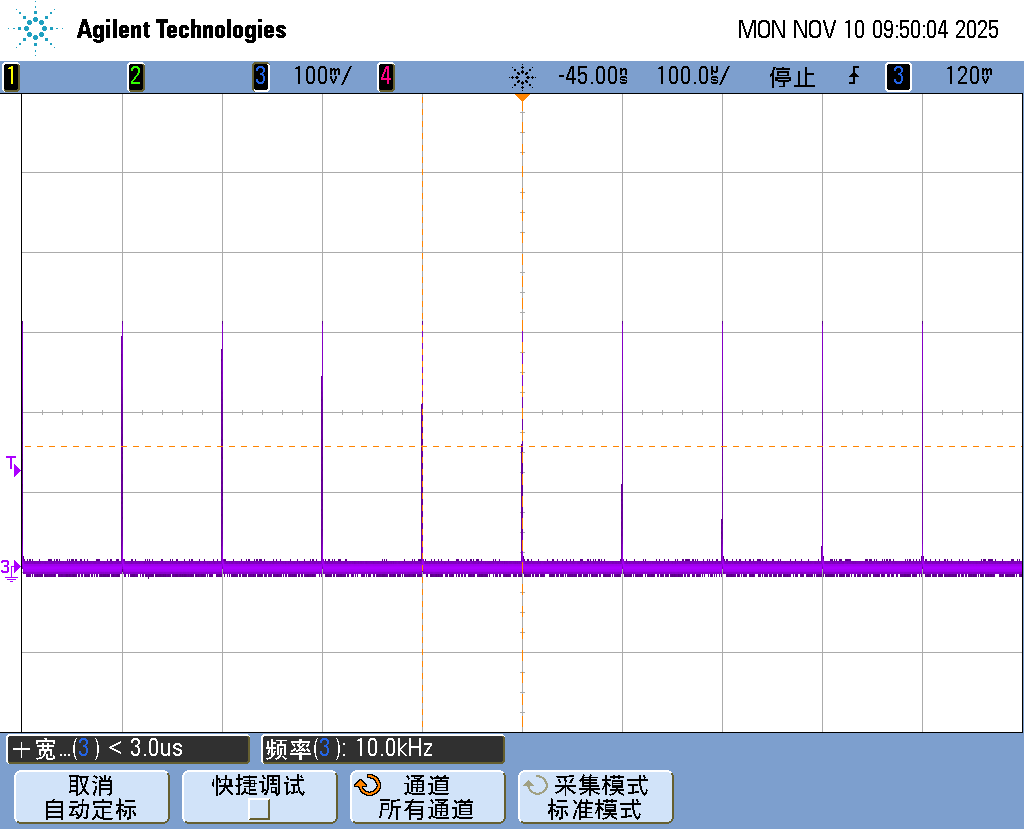
Task: Click the 停止 run status indicator
Action: click(x=792, y=77)
